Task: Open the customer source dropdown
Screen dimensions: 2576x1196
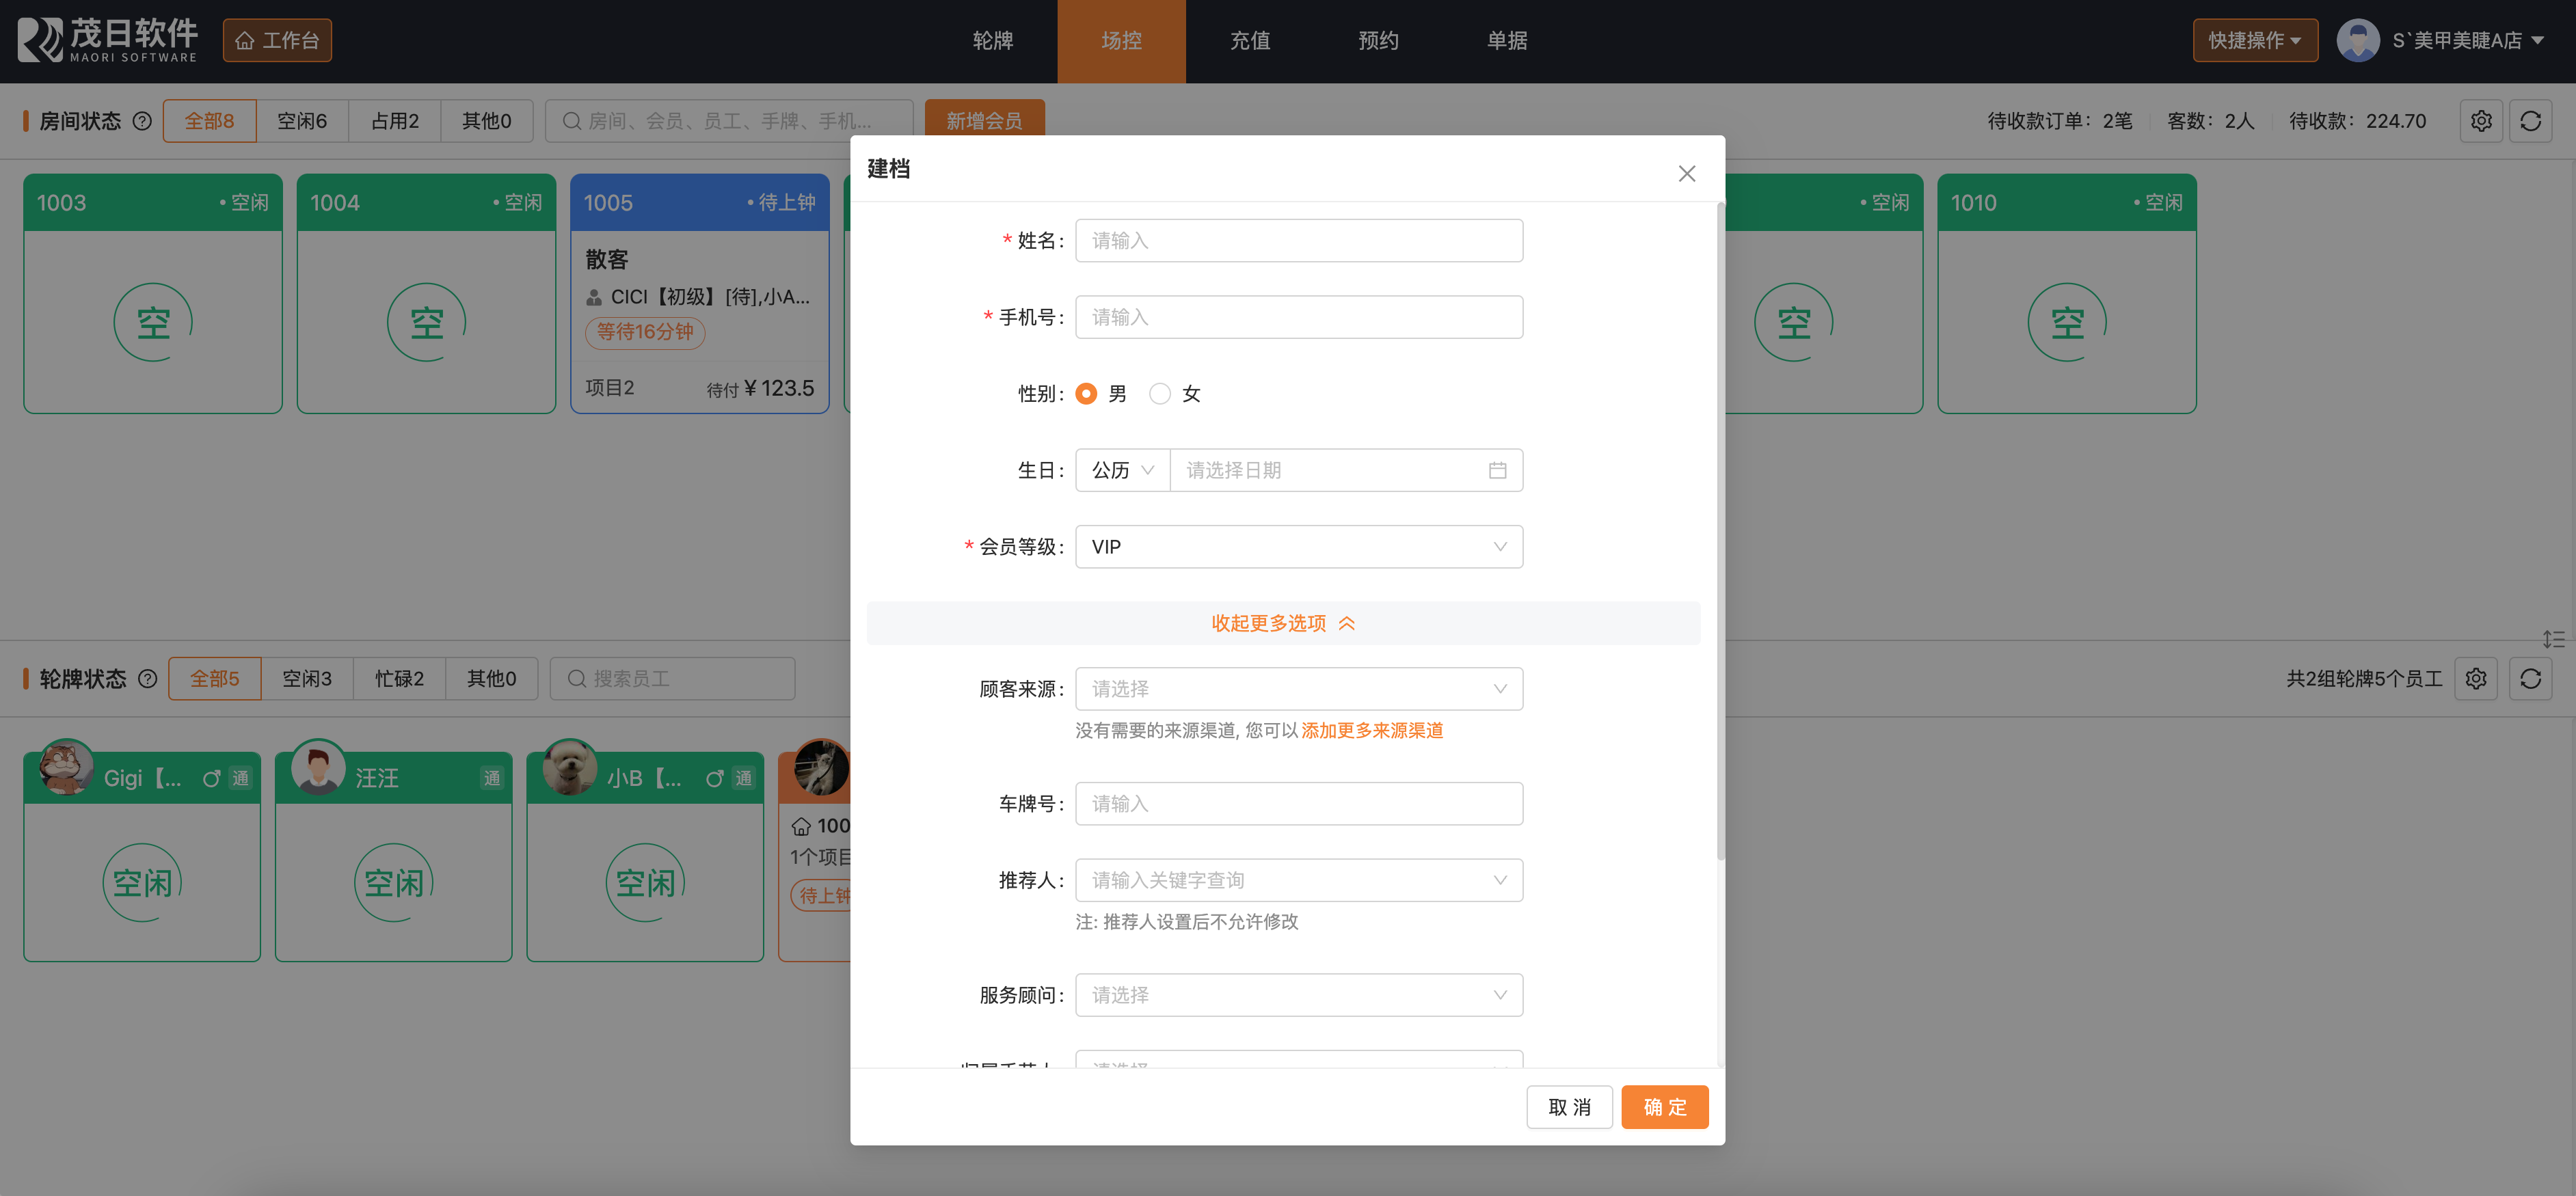Action: tap(1298, 689)
